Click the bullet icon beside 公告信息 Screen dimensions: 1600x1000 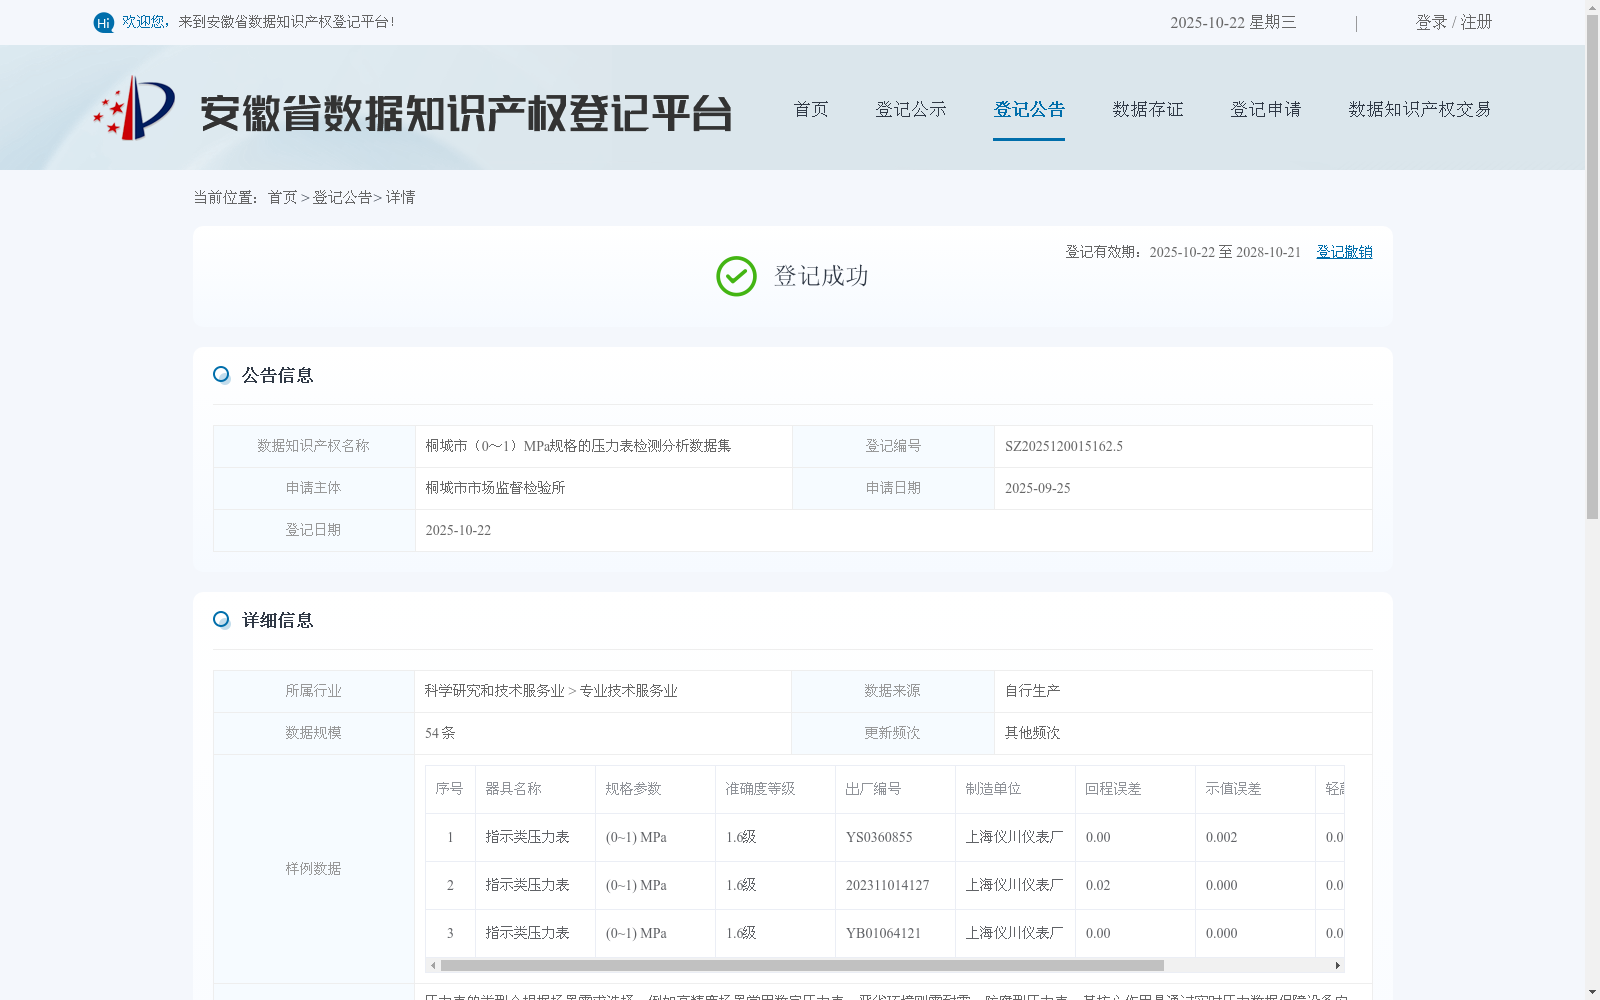(x=221, y=375)
